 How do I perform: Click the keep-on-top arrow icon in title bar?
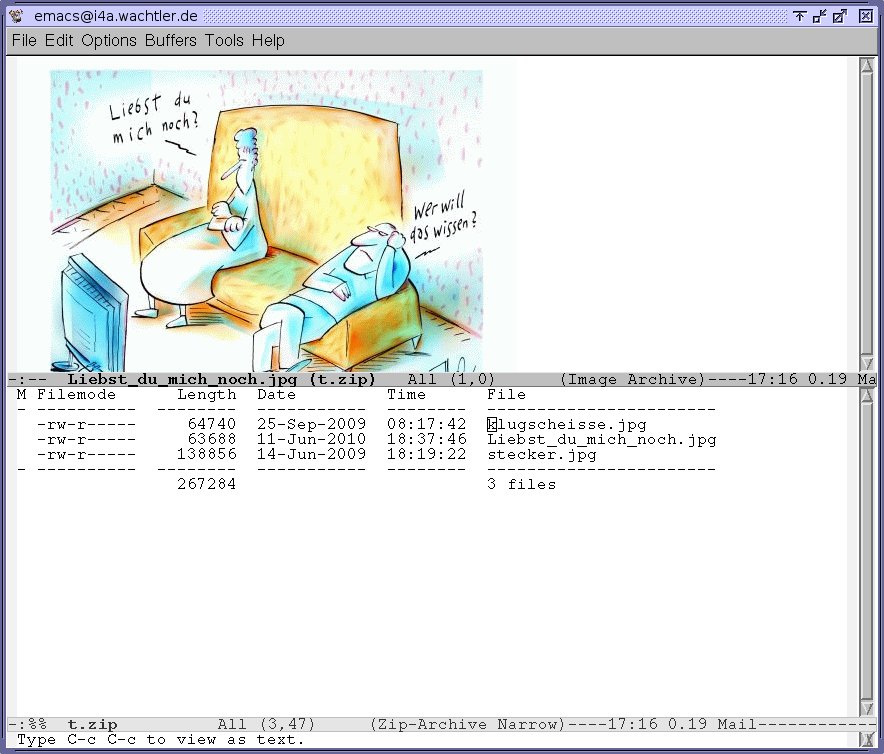pos(799,16)
